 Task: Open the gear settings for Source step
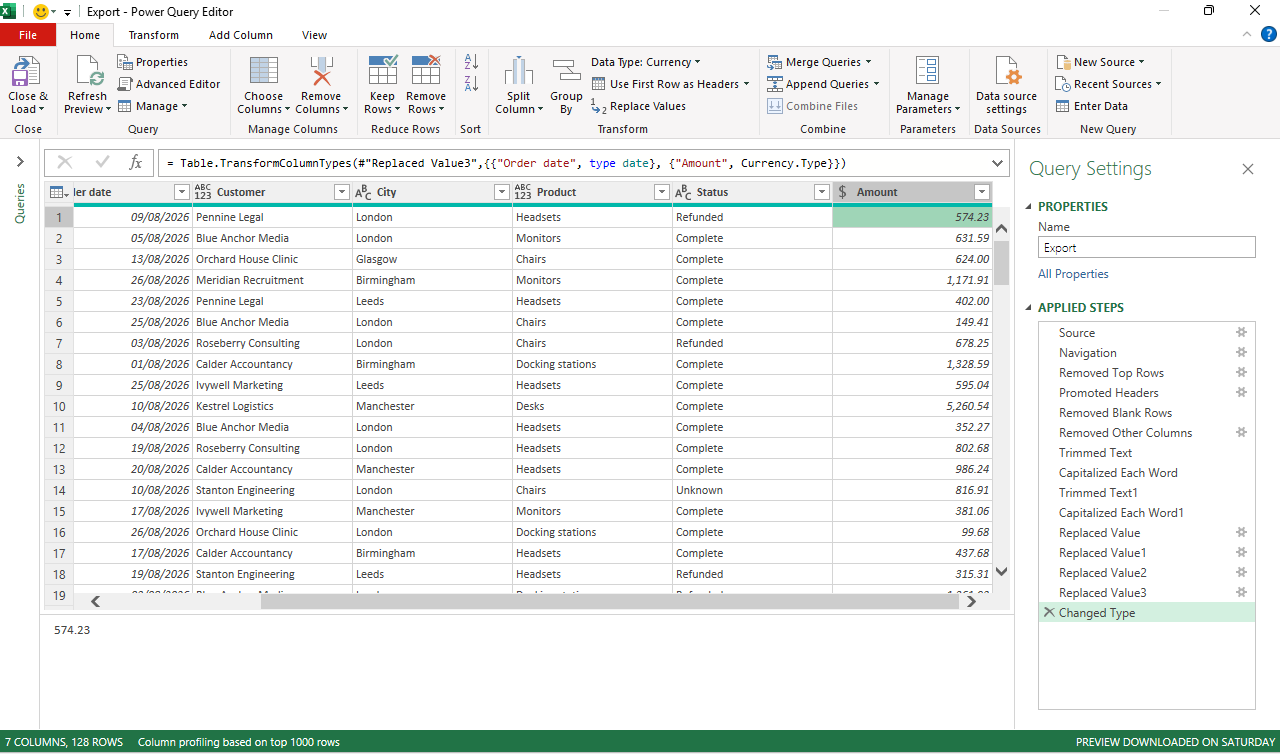(x=1242, y=333)
